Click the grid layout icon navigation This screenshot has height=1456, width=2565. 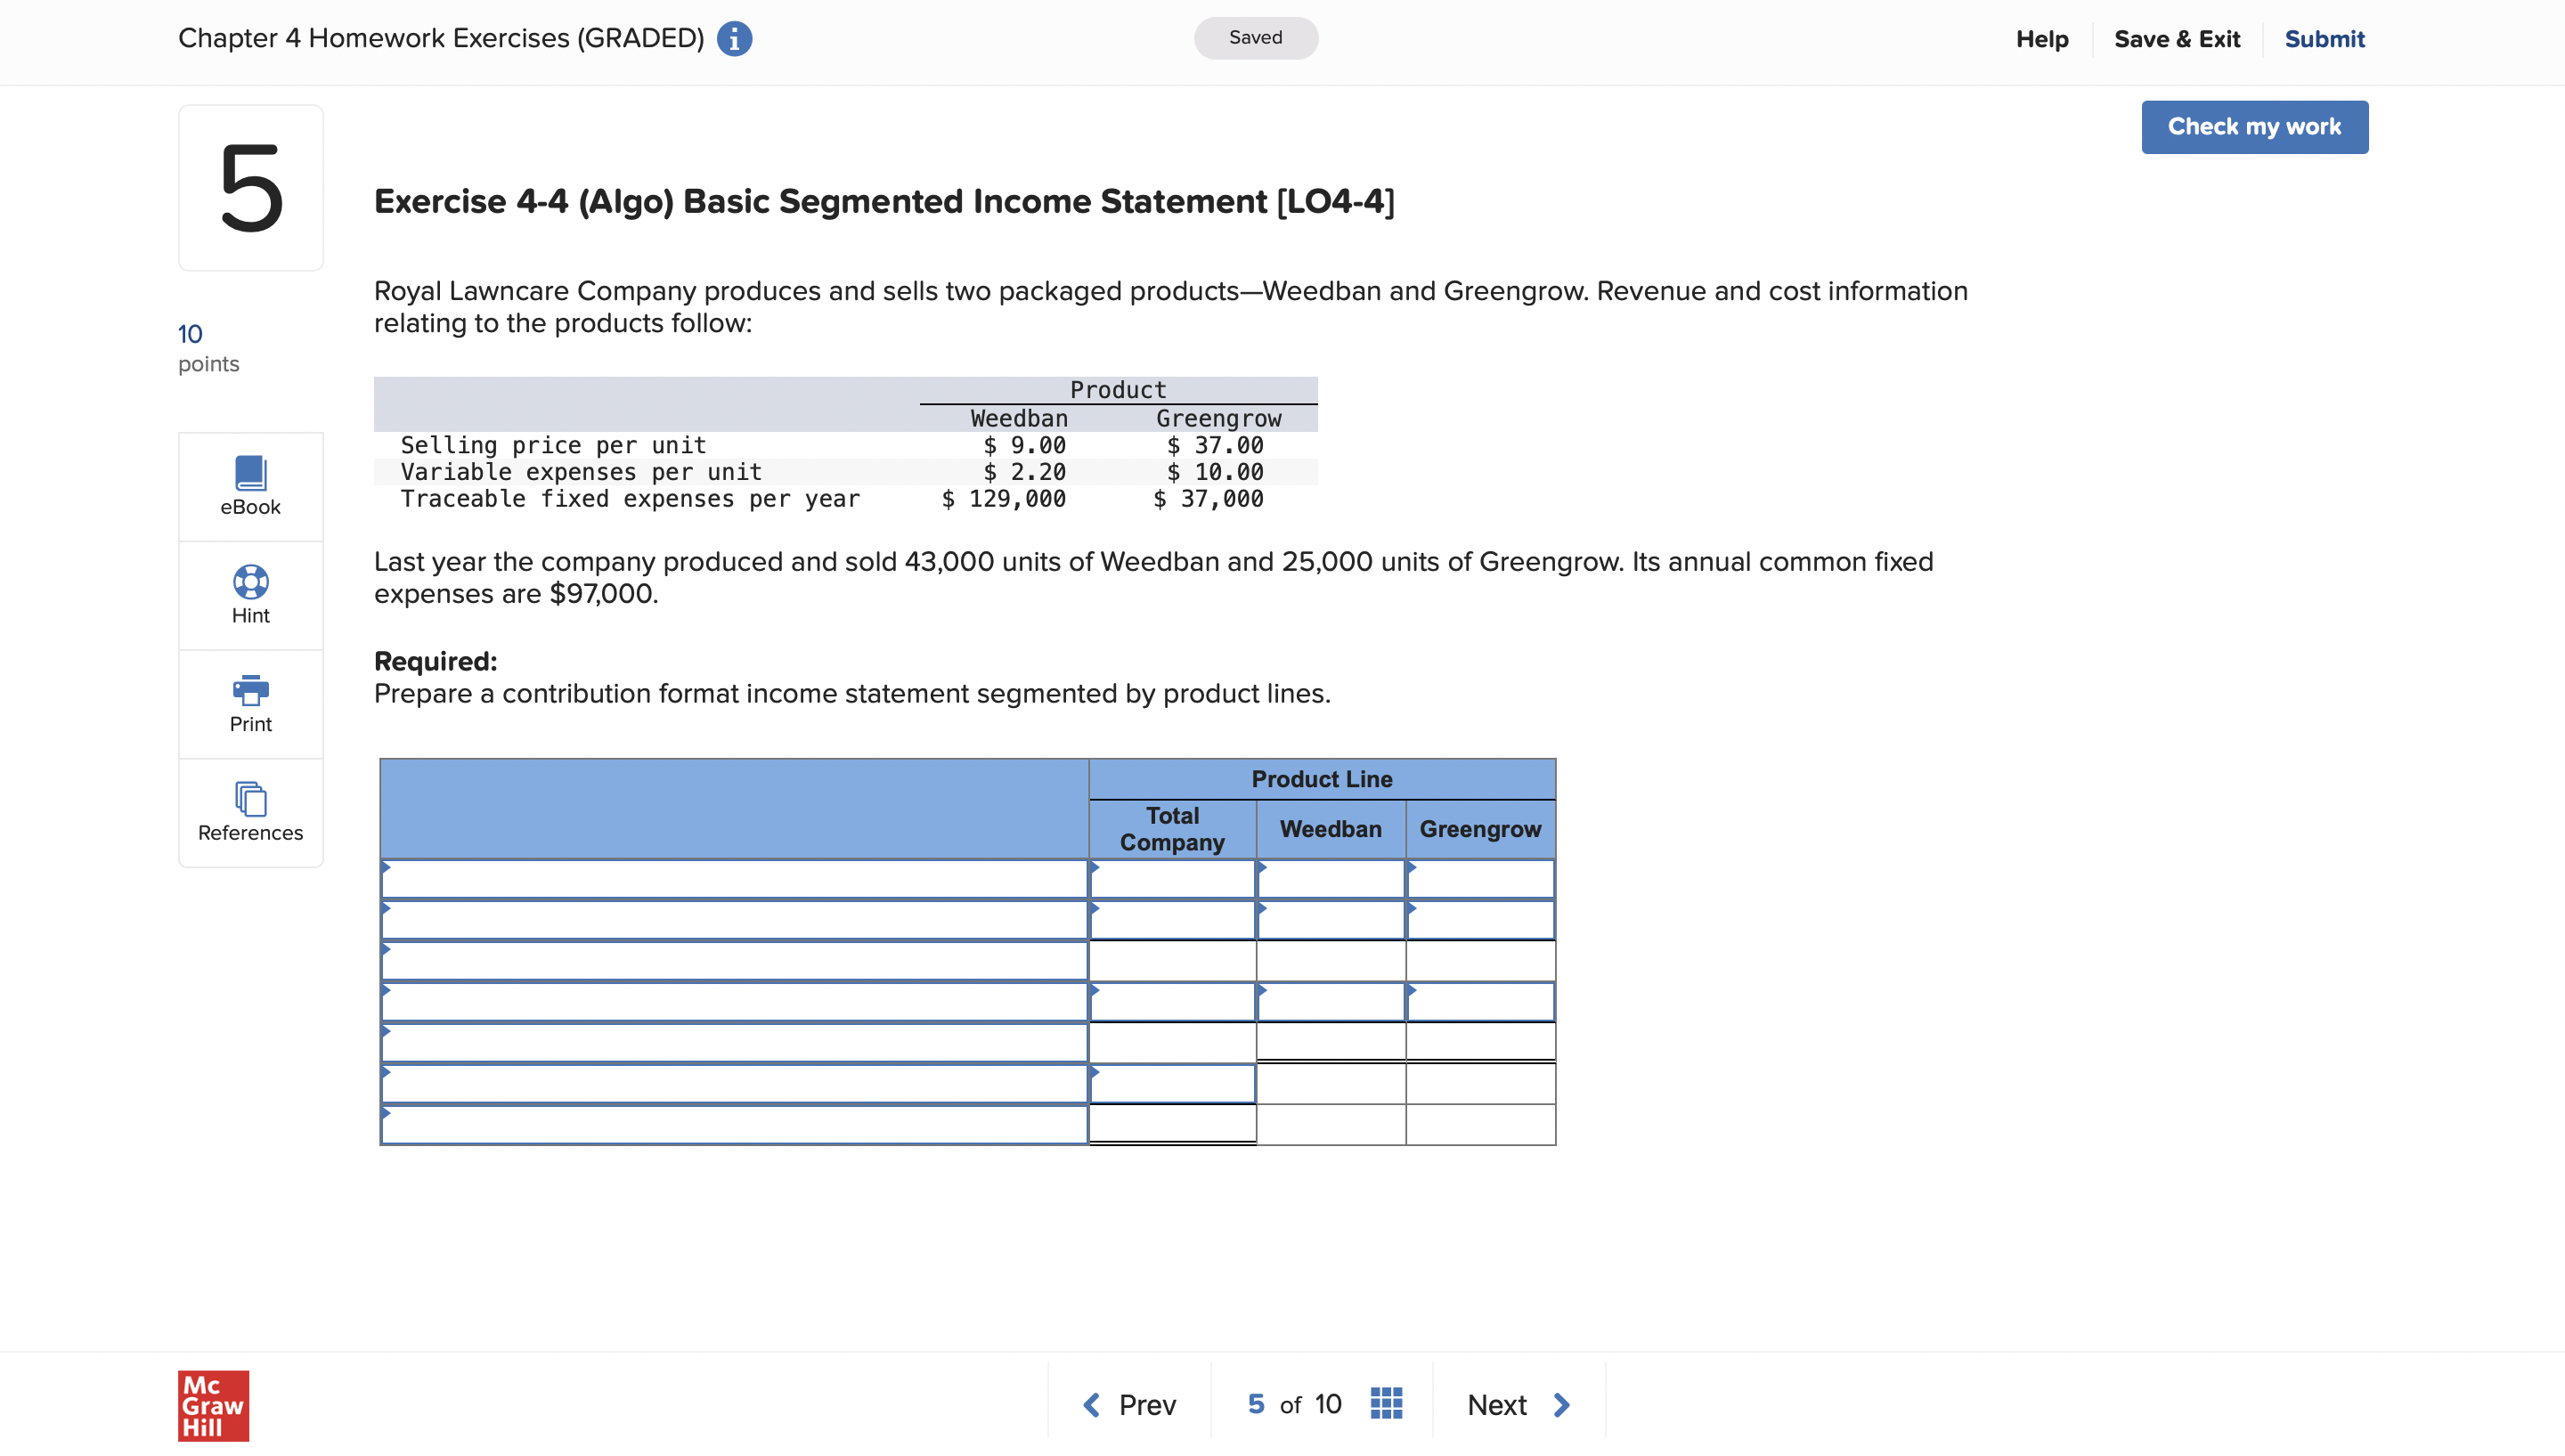[x=1385, y=1403]
